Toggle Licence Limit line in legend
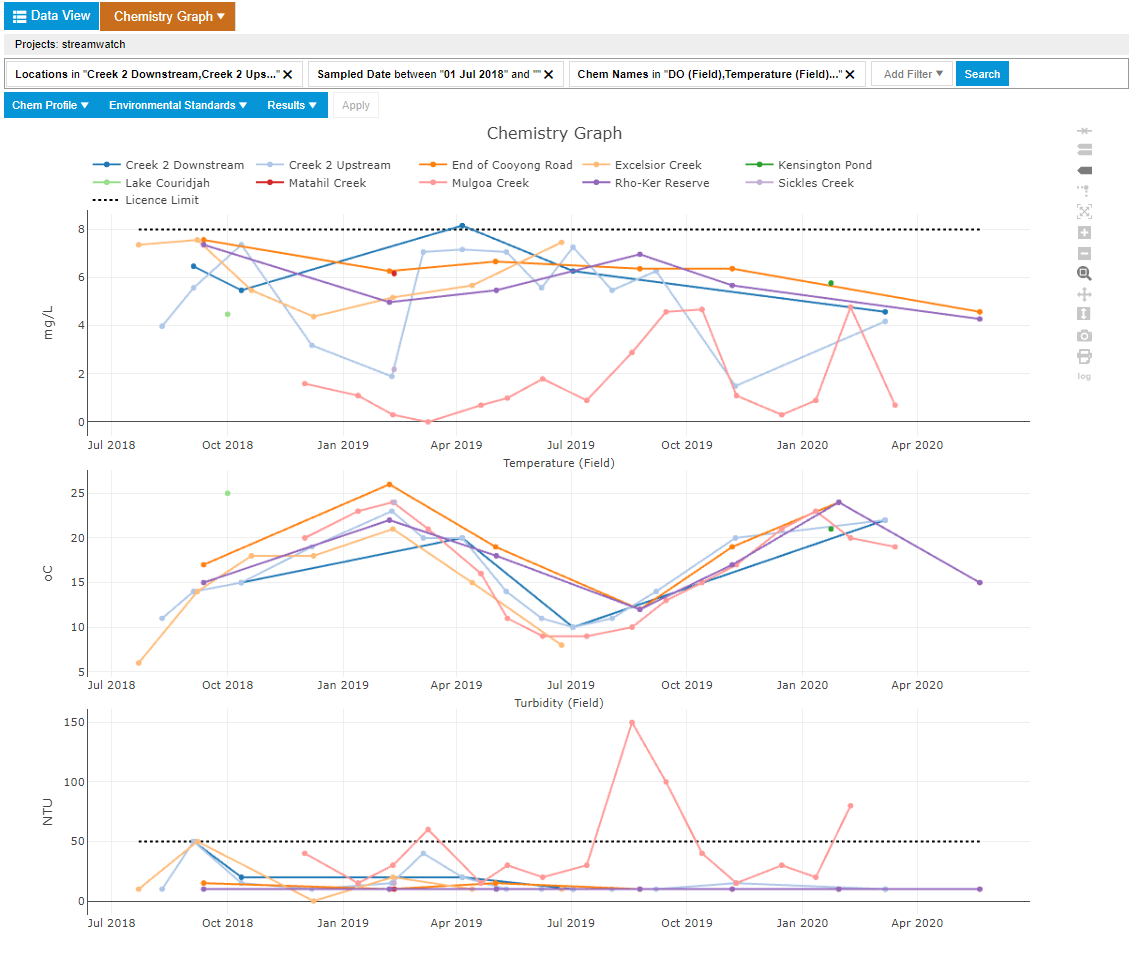This screenshot has height=960, width=1141. (161, 200)
